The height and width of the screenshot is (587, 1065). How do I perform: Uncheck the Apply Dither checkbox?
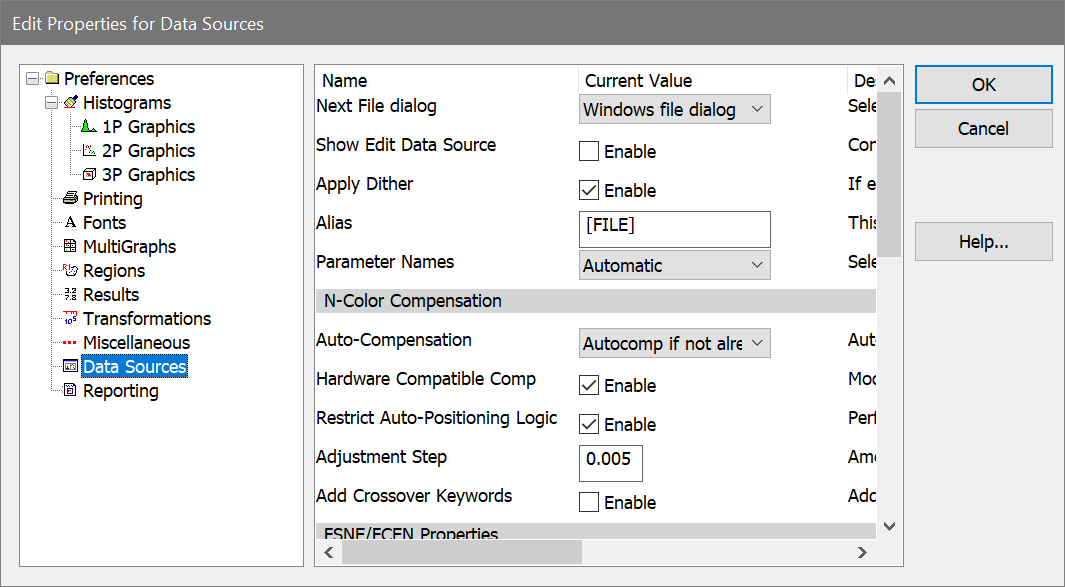[589, 191]
